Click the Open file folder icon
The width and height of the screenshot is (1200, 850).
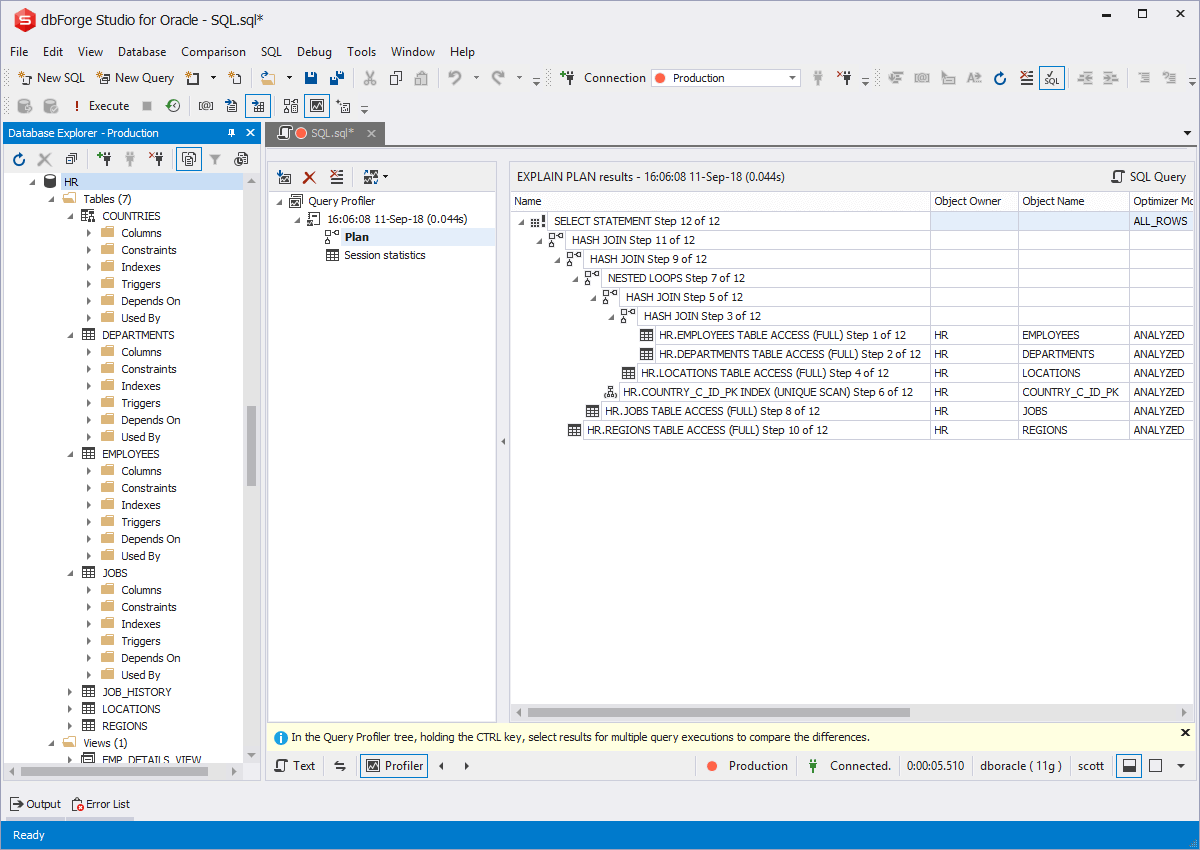click(x=267, y=78)
